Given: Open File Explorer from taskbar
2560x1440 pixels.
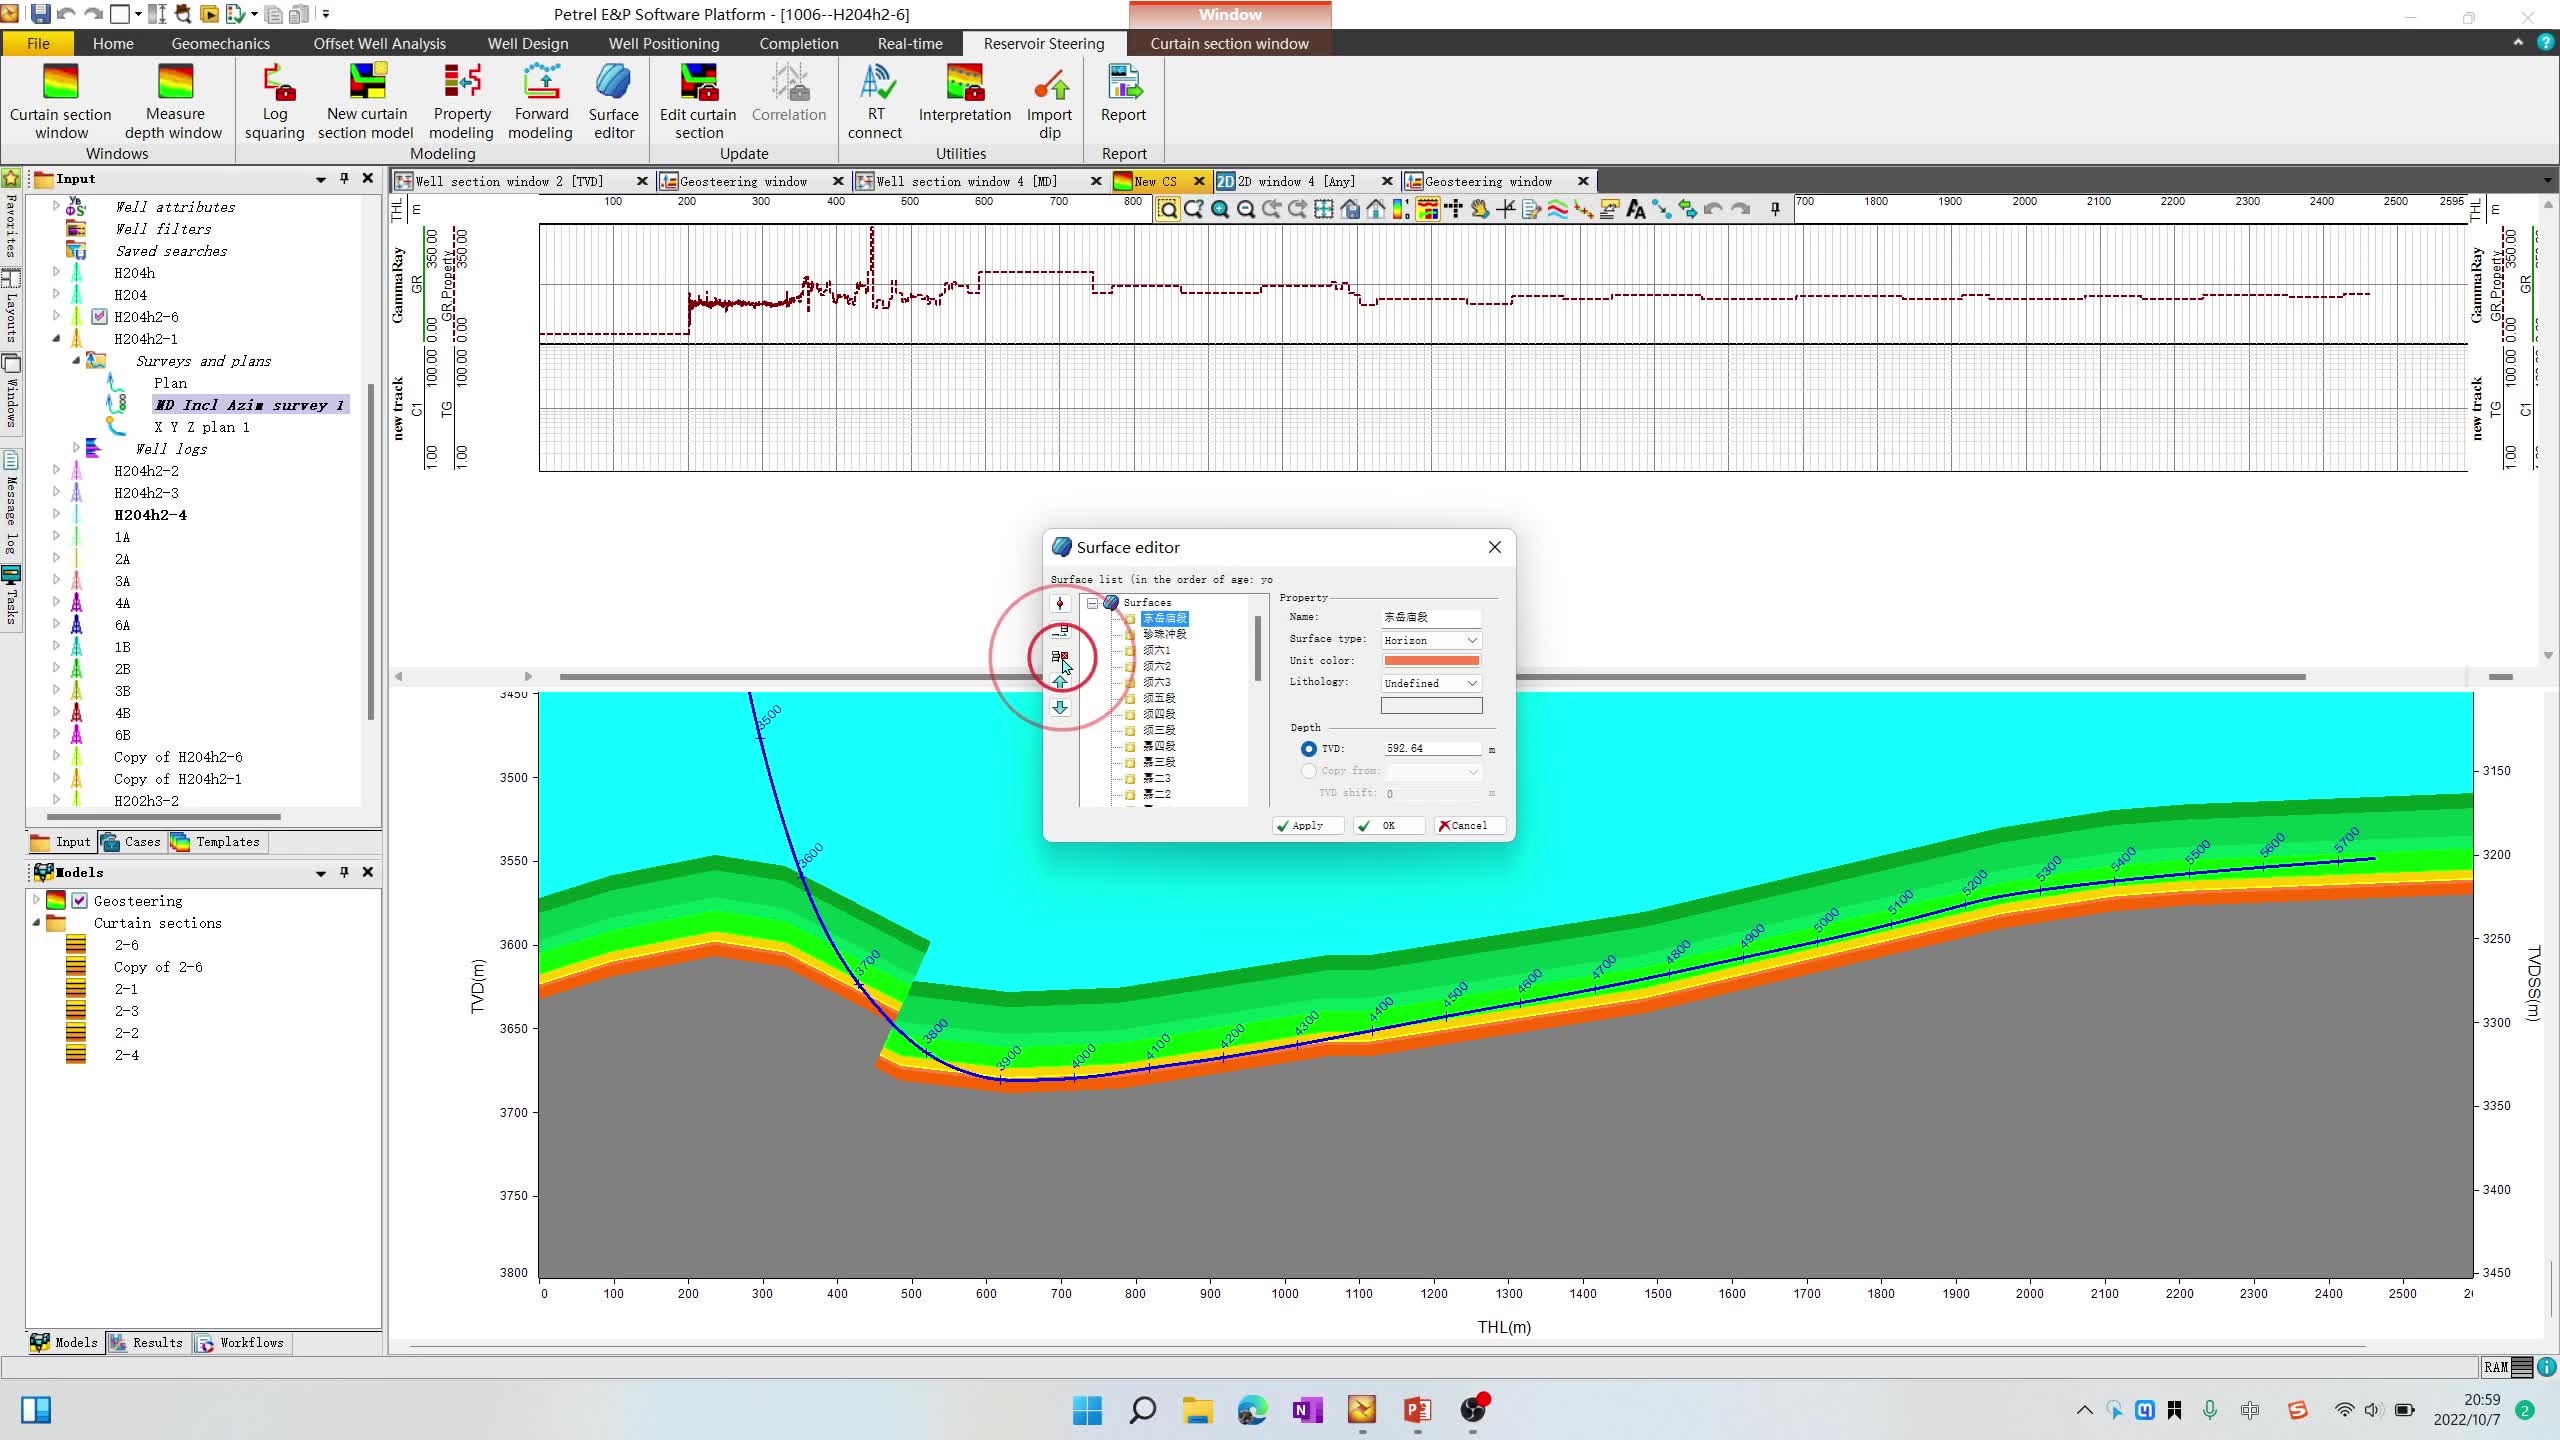Looking at the screenshot, I should click(x=1197, y=1411).
